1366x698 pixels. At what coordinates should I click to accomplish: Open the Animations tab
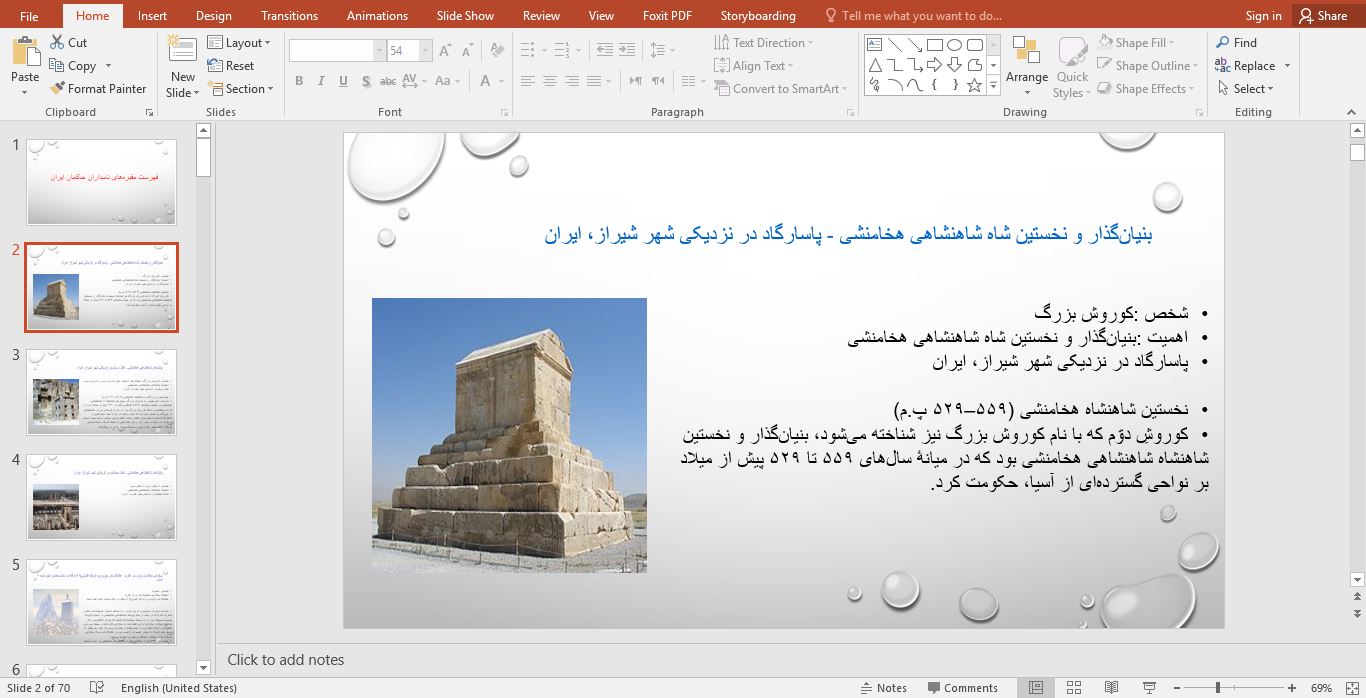click(x=377, y=15)
